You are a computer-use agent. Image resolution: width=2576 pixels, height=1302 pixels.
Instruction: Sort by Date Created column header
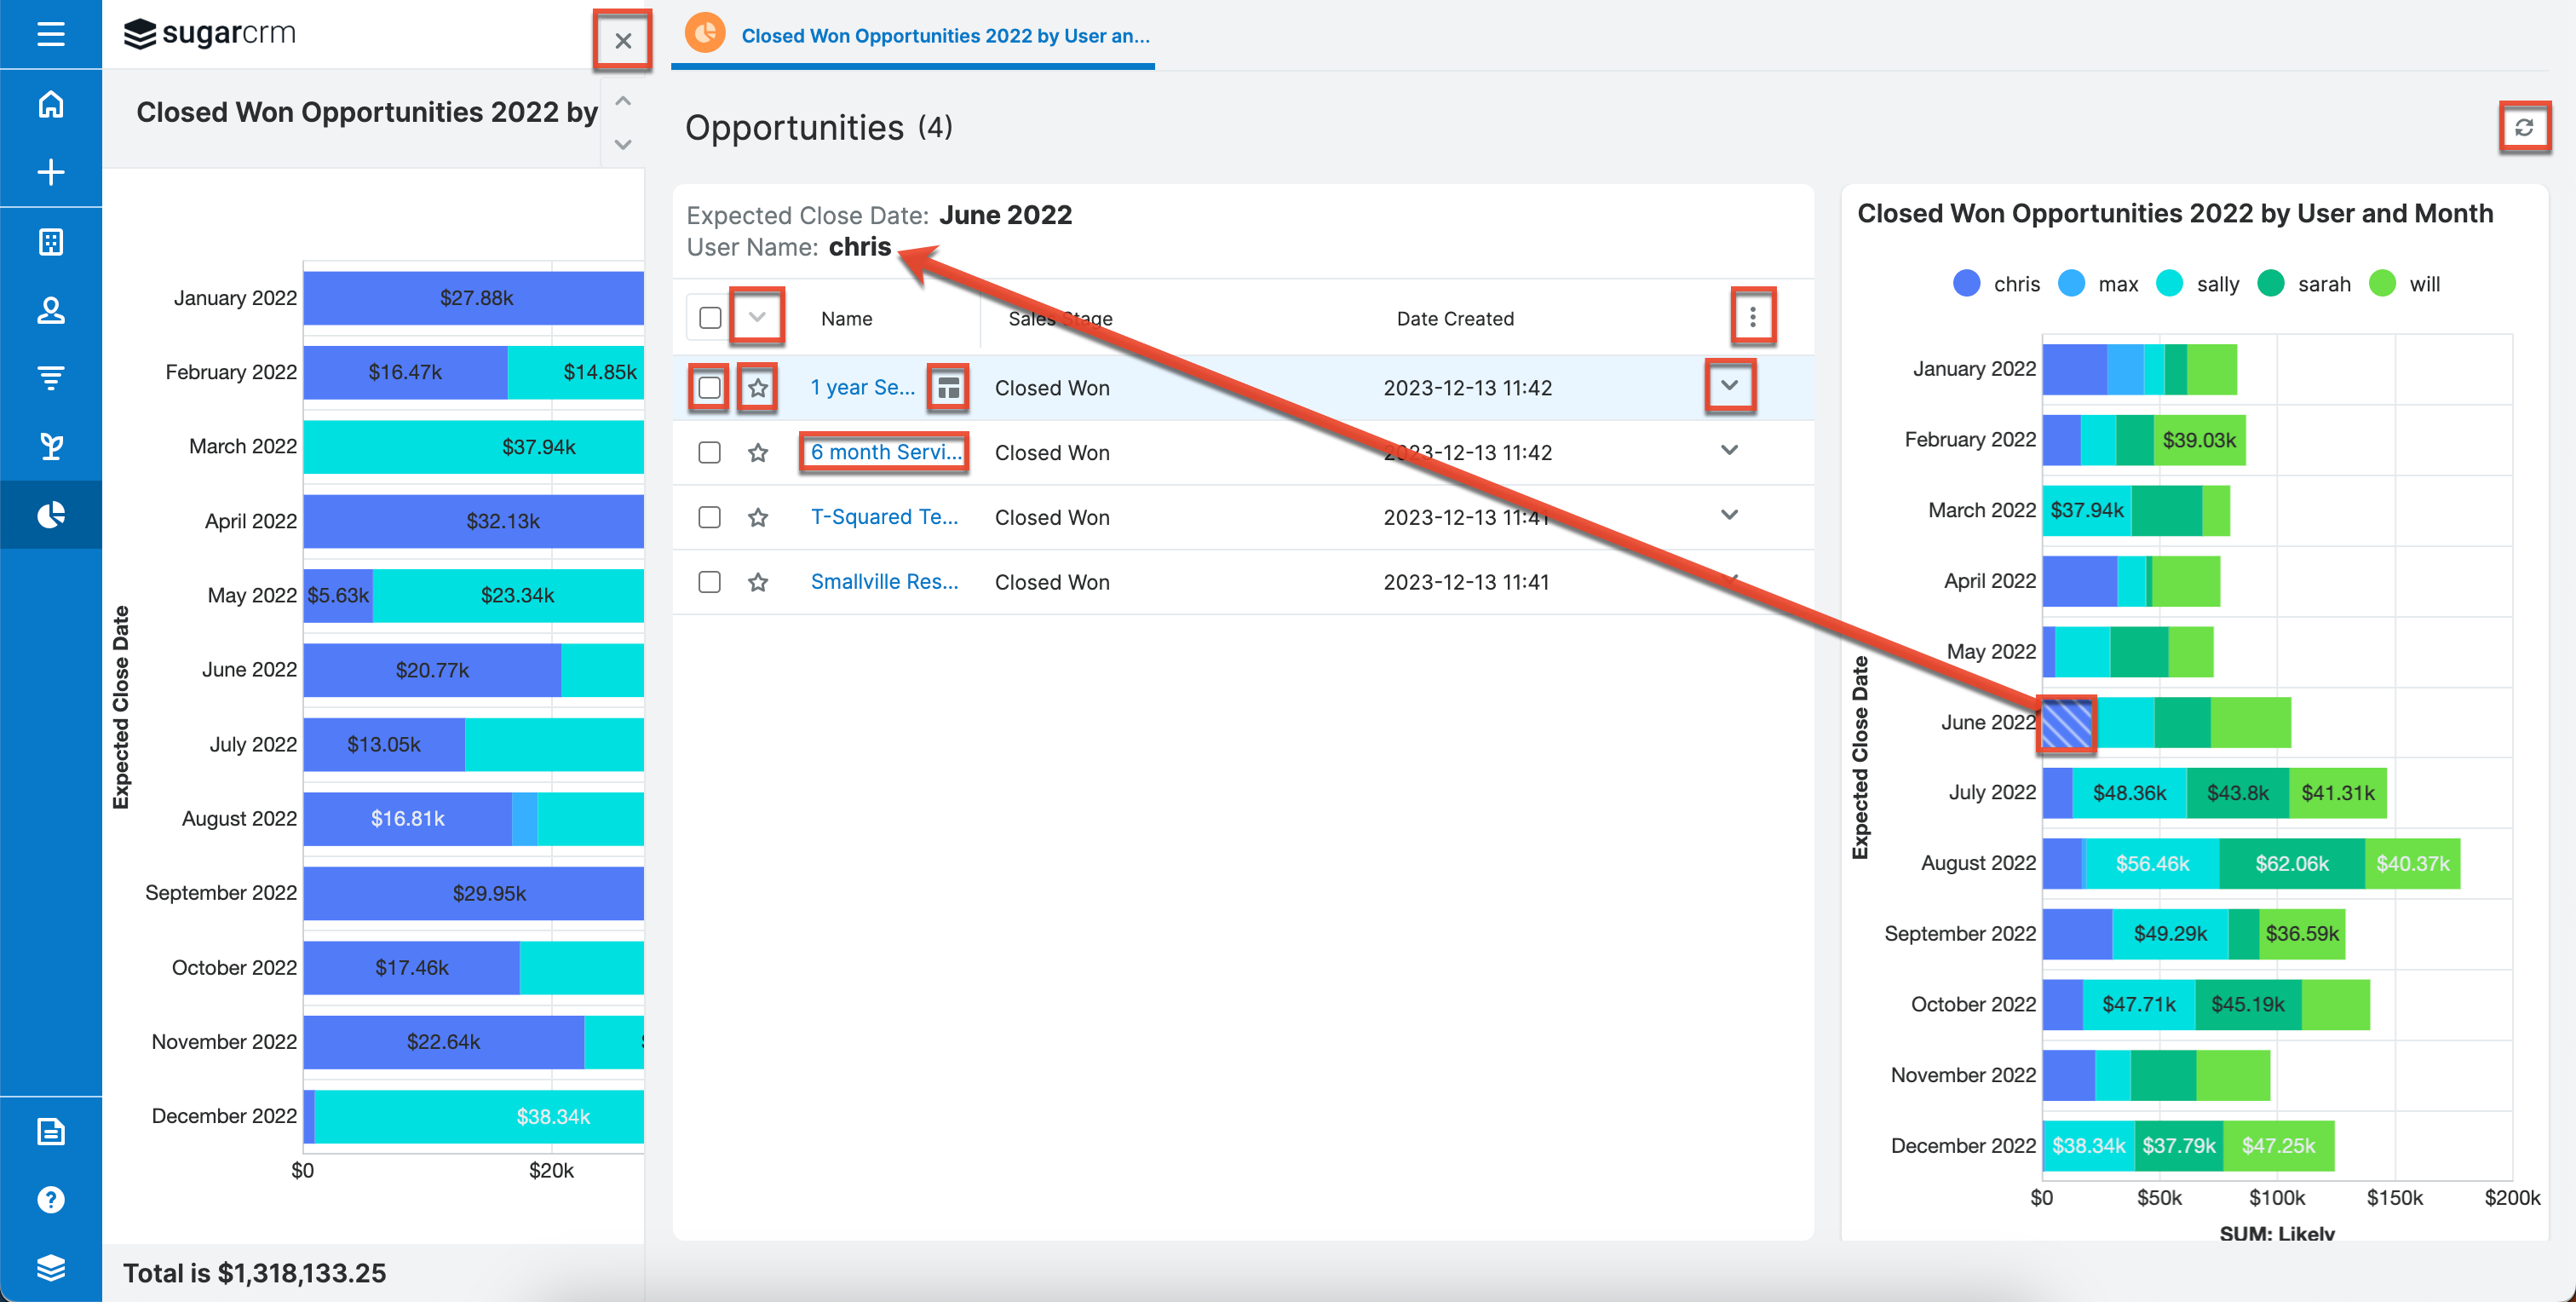[x=1454, y=318]
